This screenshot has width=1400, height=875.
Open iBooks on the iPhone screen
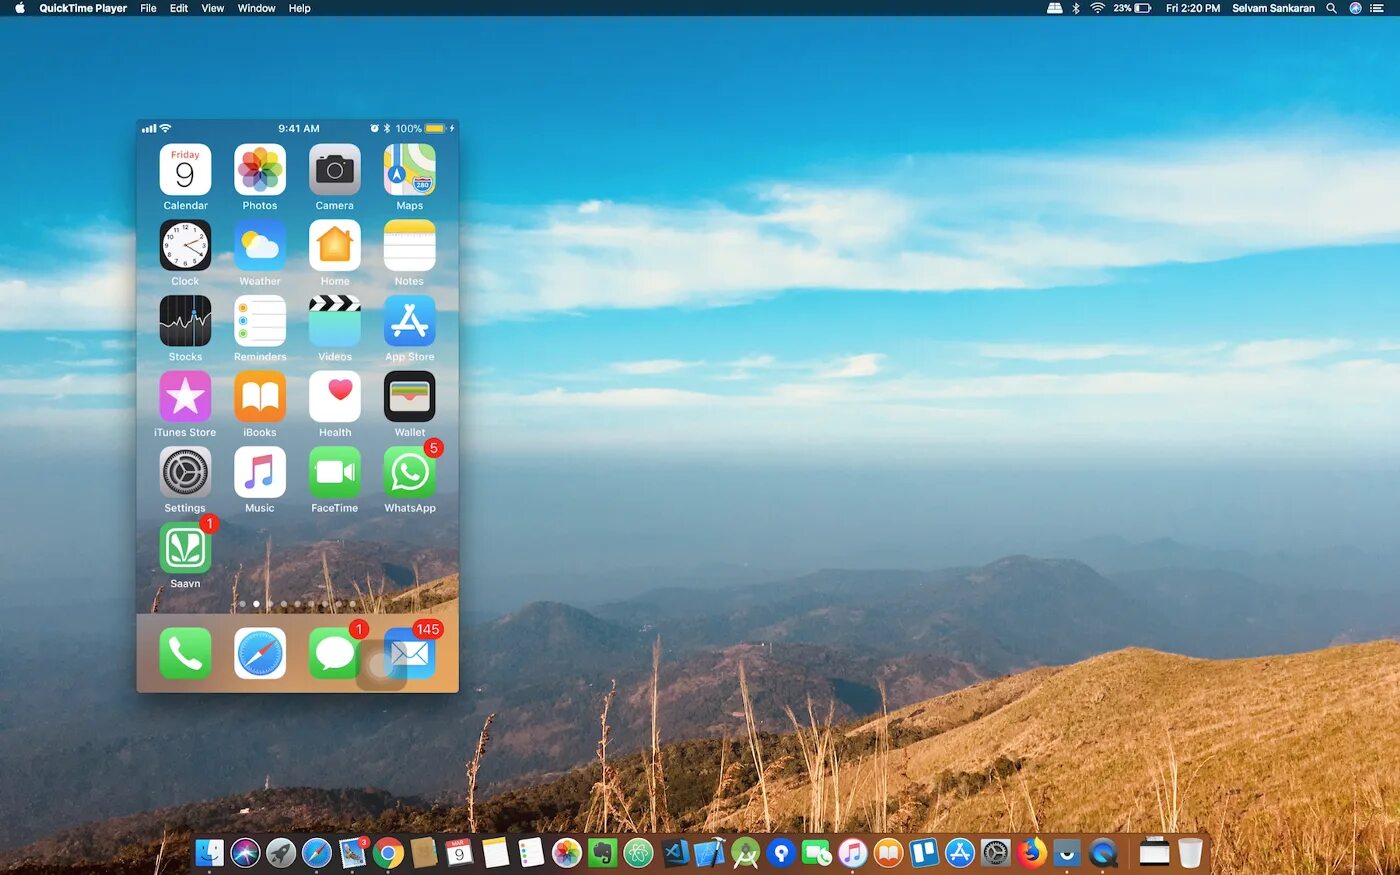(x=260, y=397)
